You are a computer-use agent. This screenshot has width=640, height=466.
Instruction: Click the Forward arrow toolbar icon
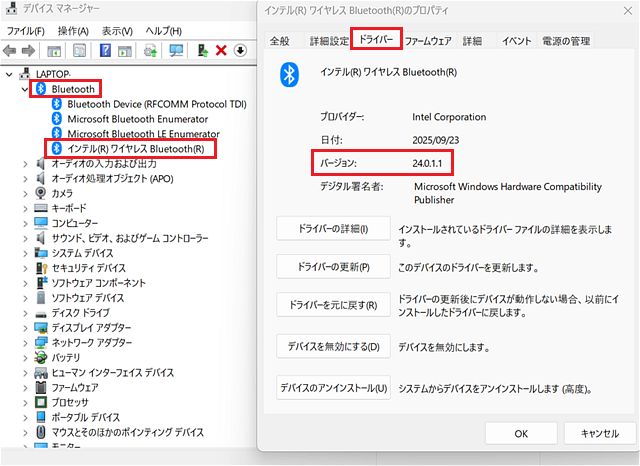28,51
